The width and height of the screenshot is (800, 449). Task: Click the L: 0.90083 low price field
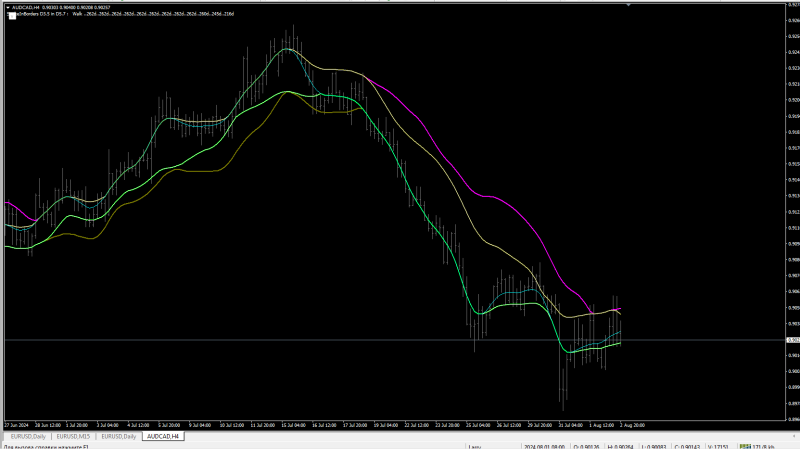(x=654, y=446)
